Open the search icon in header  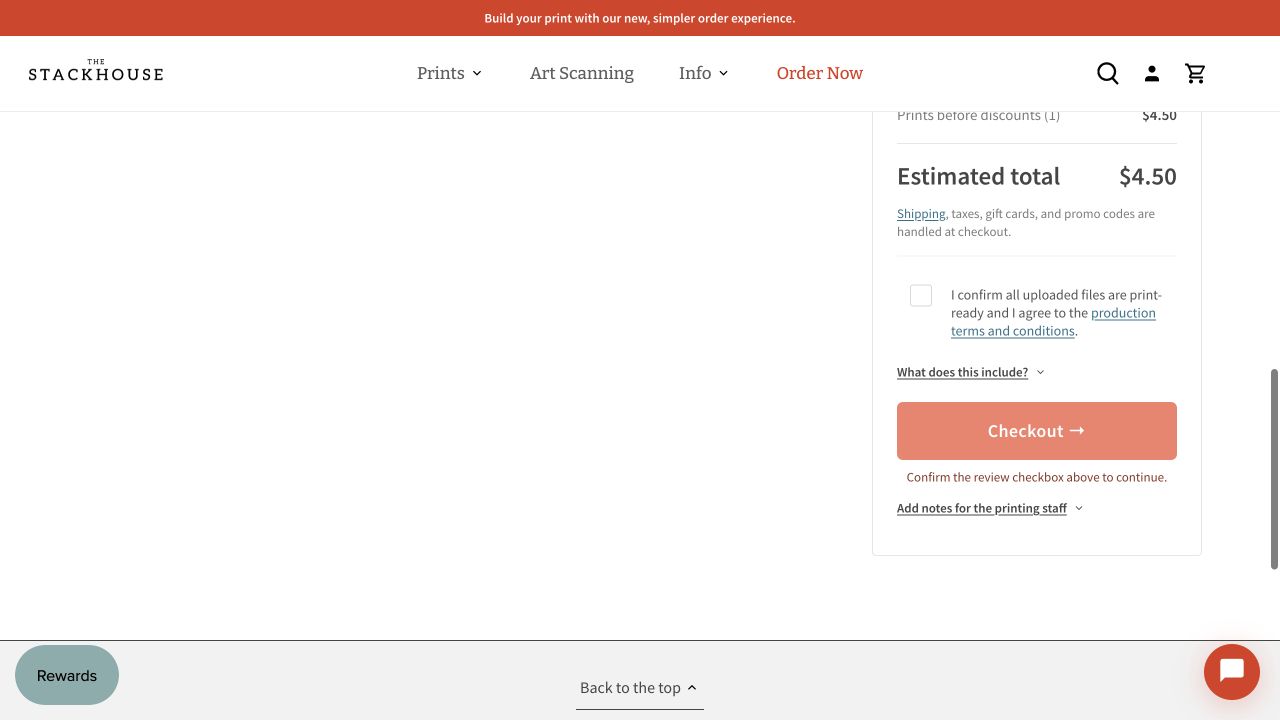tap(1108, 73)
